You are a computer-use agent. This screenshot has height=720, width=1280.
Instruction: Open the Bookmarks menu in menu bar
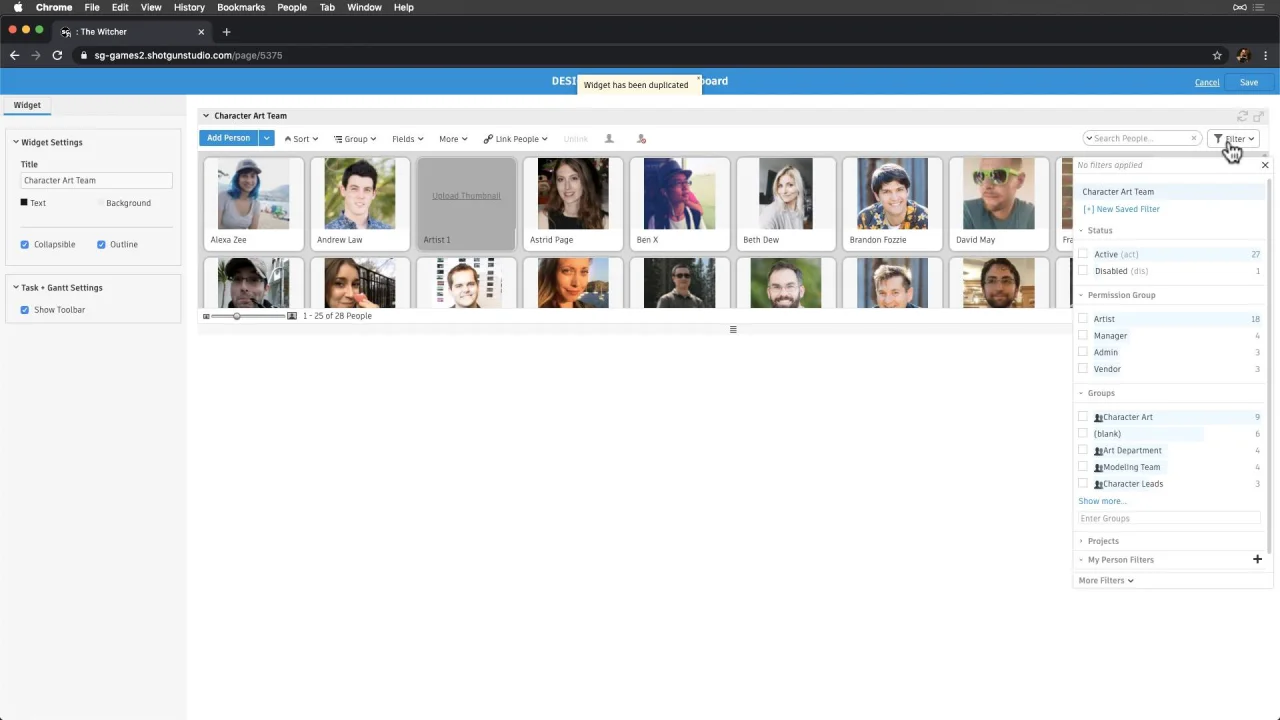tap(241, 7)
